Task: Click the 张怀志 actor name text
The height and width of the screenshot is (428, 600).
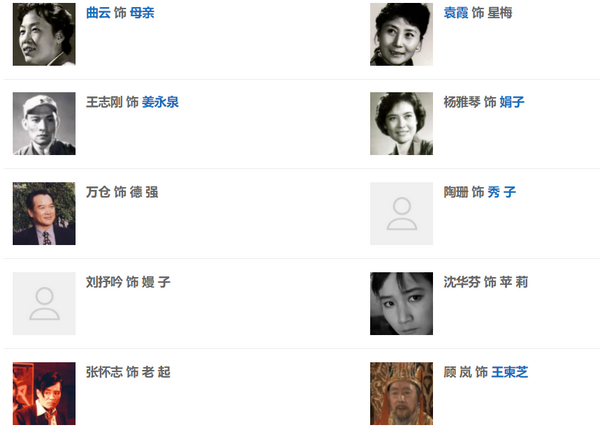Action: coord(104,372)
